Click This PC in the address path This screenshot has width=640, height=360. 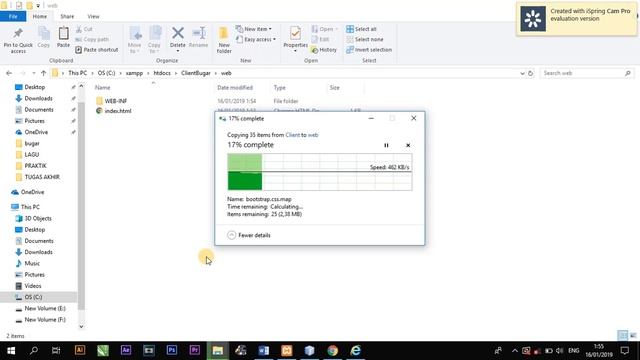click(x=78, y=73)
